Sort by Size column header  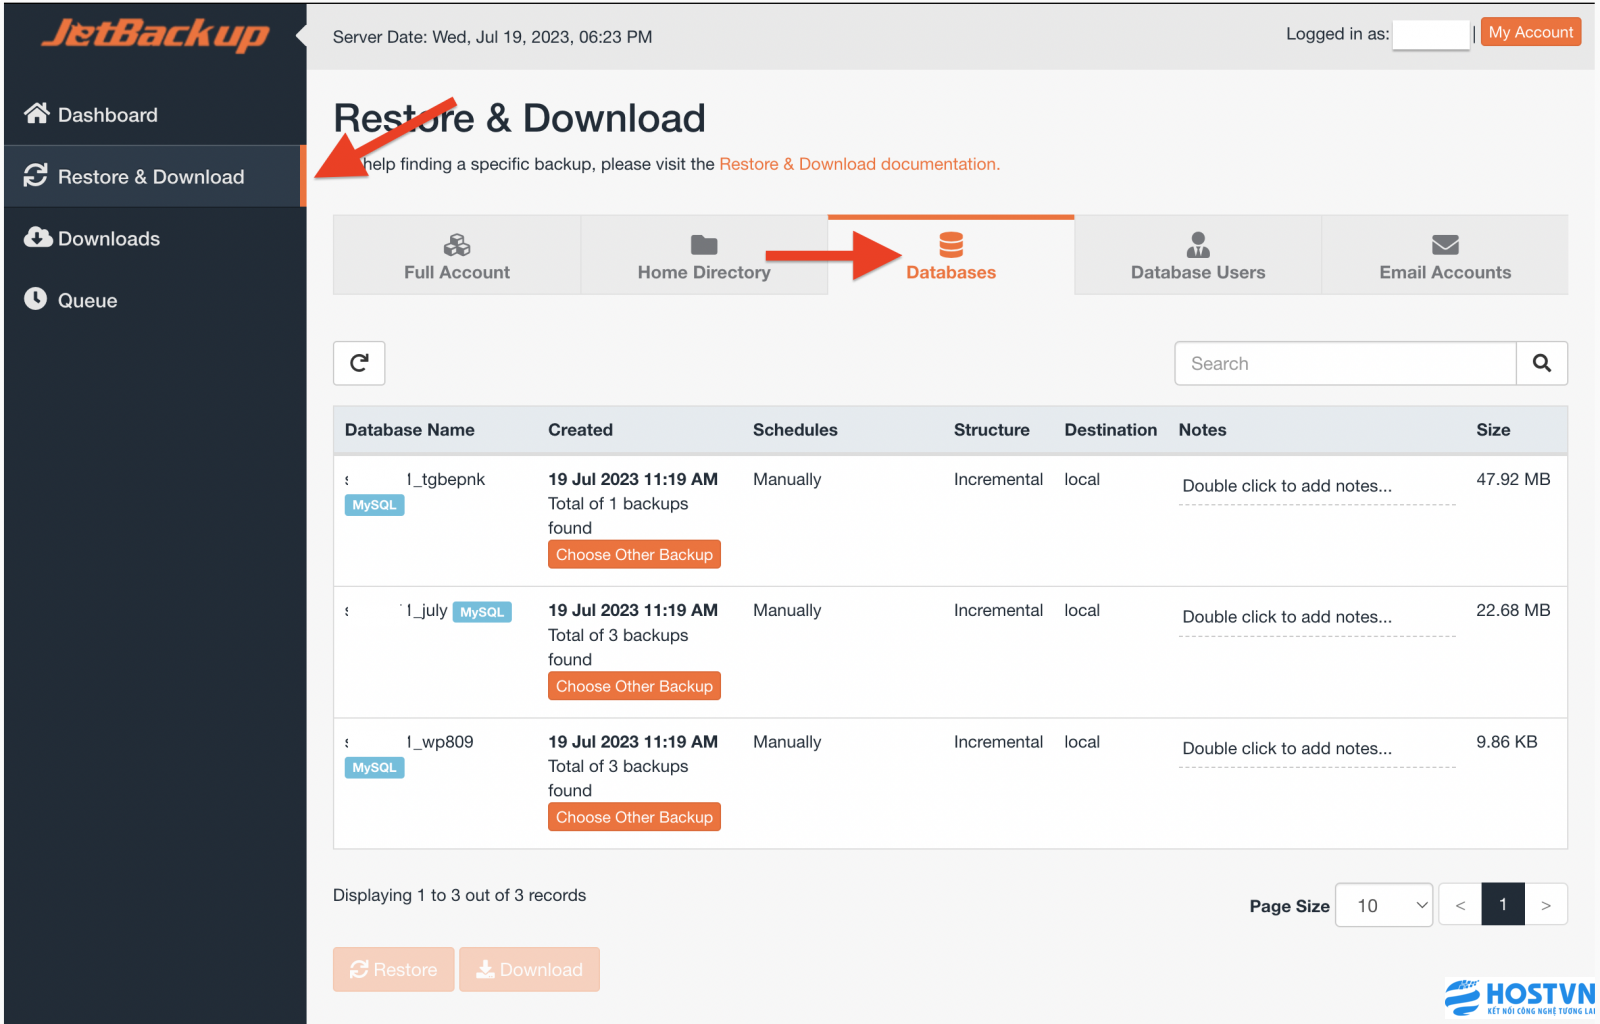[x=1493, y=430]
